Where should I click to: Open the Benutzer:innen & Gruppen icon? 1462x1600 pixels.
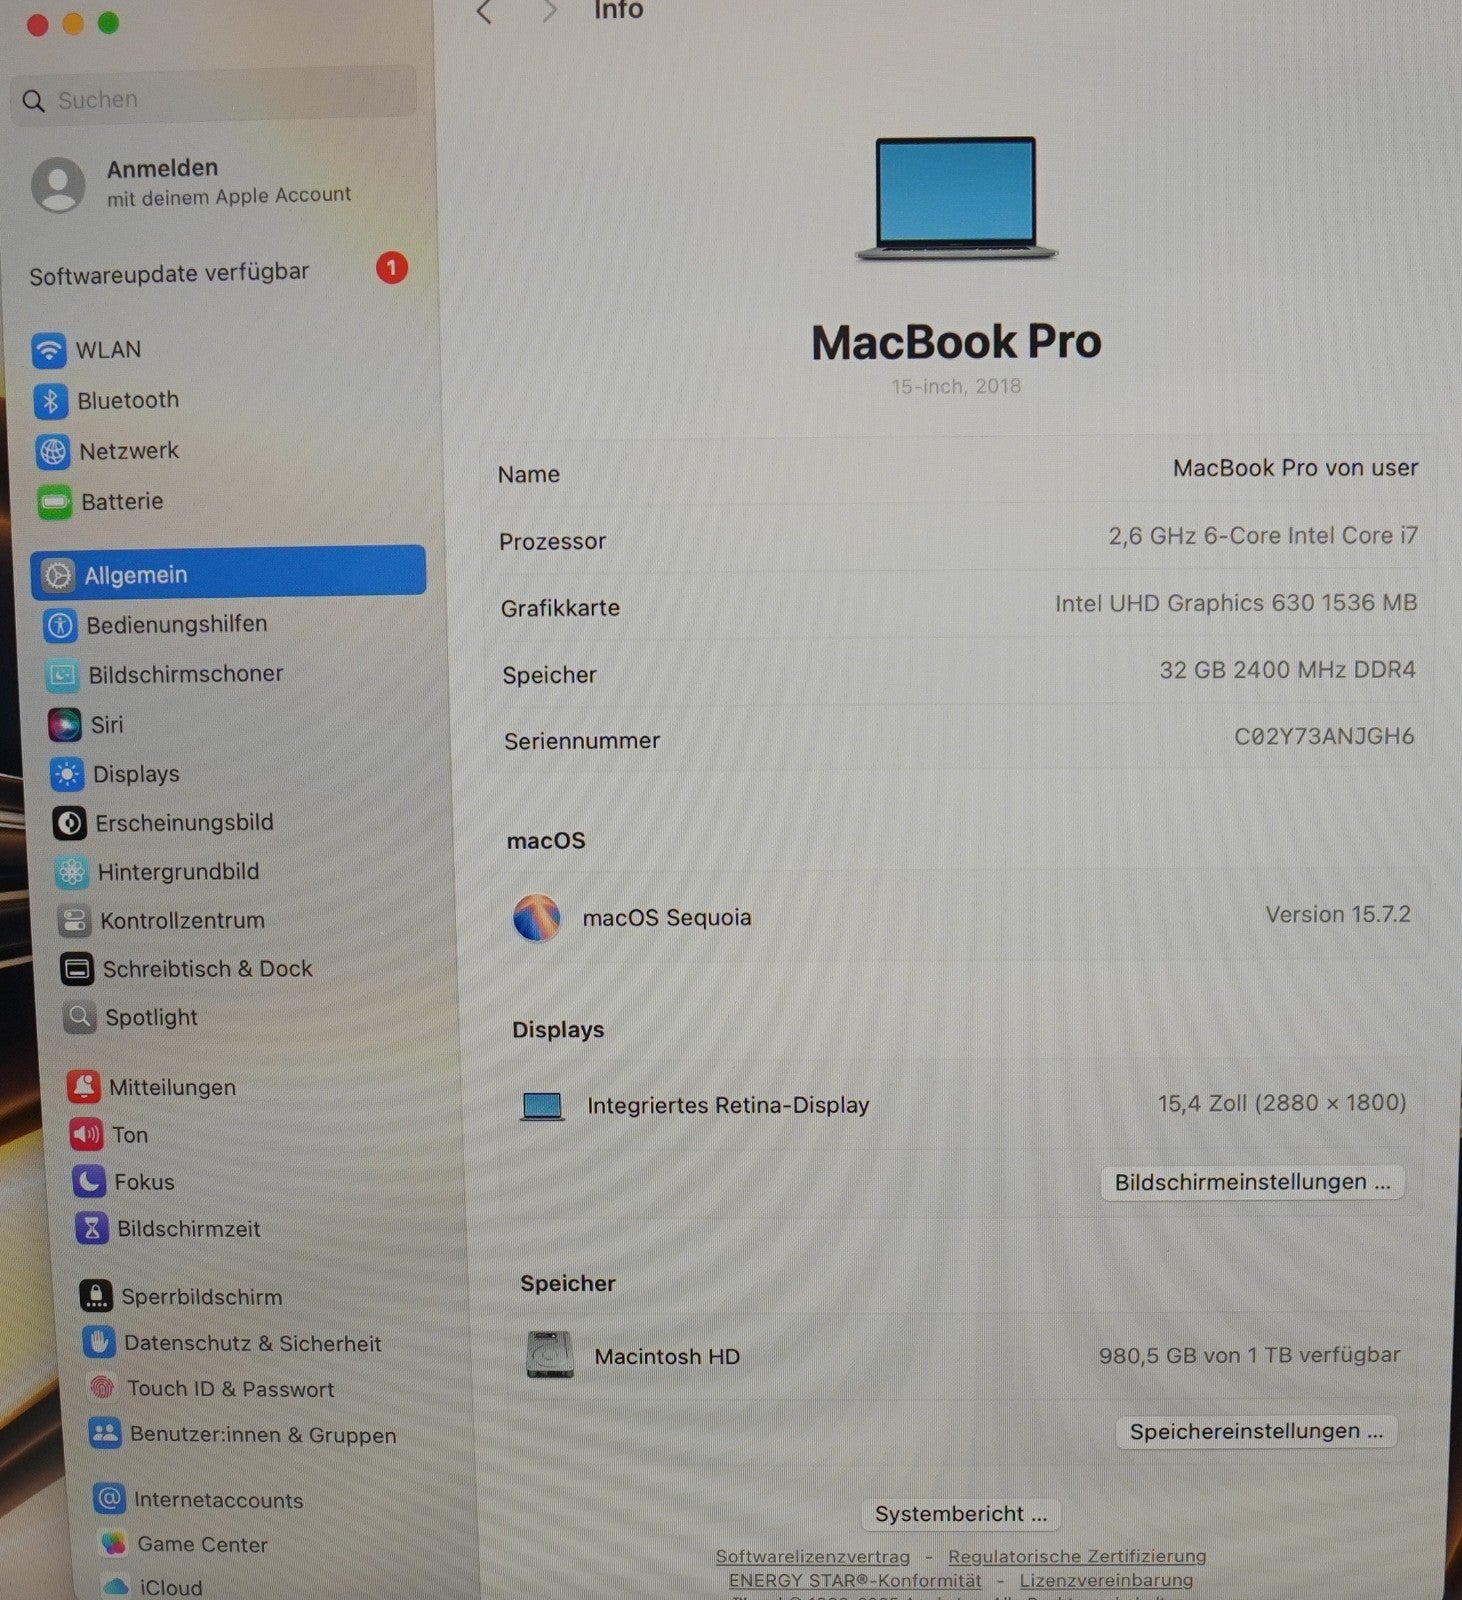pos(105,1434)
